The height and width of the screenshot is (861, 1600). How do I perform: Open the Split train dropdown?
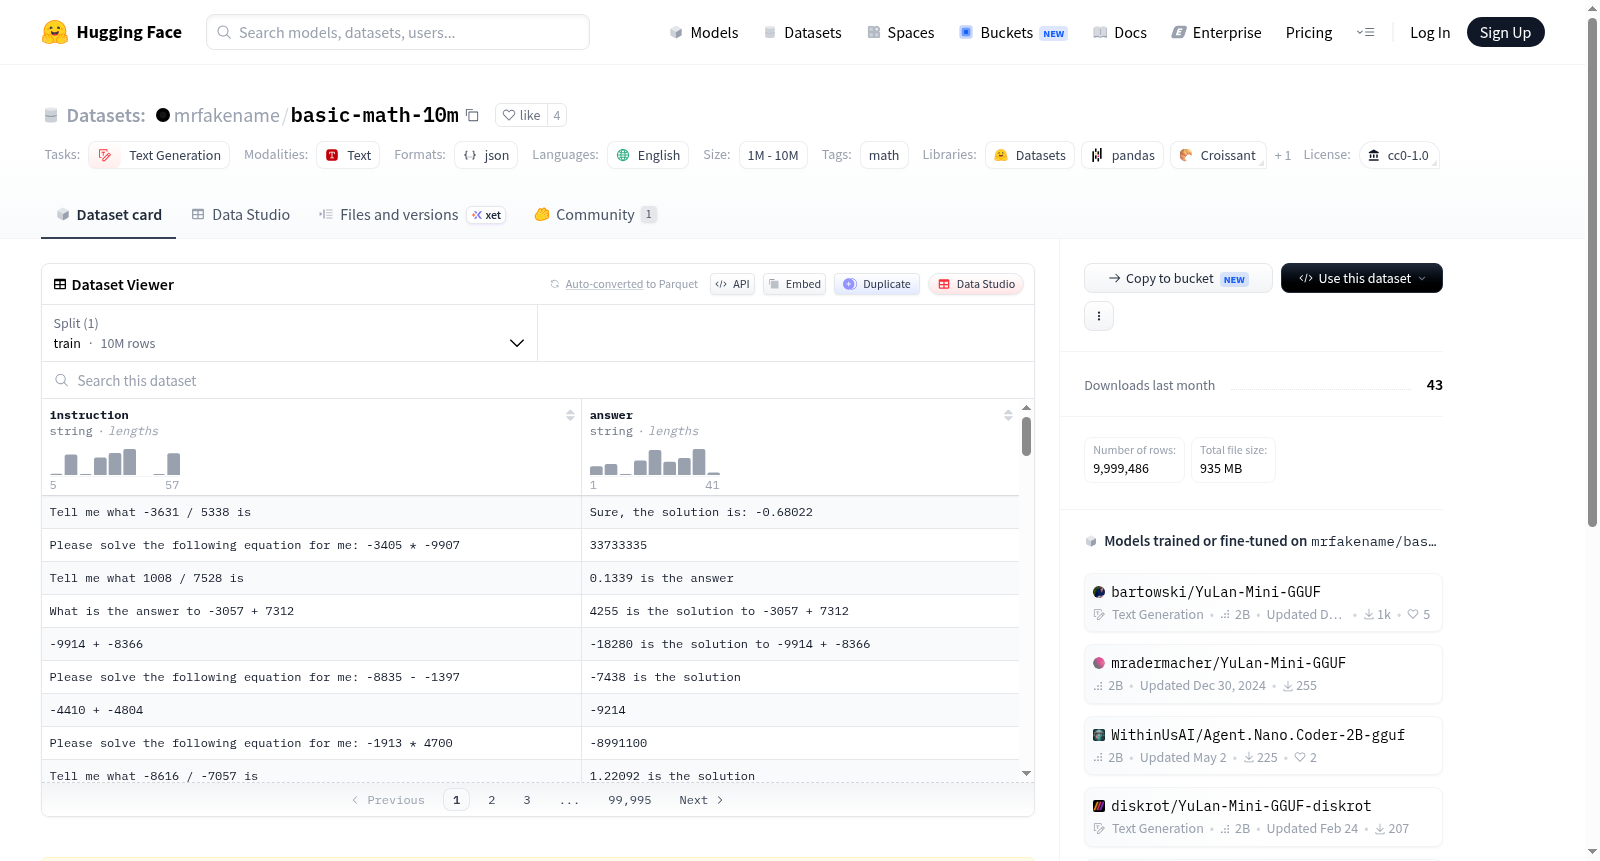click(289, 333)
